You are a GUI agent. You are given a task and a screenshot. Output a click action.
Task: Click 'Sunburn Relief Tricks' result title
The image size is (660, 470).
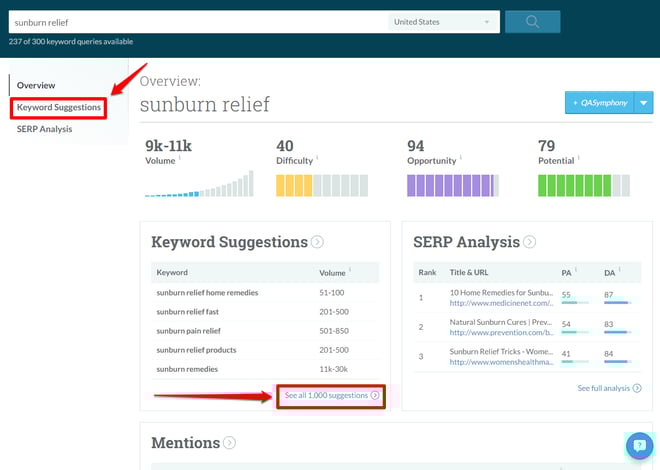[501, 352]
